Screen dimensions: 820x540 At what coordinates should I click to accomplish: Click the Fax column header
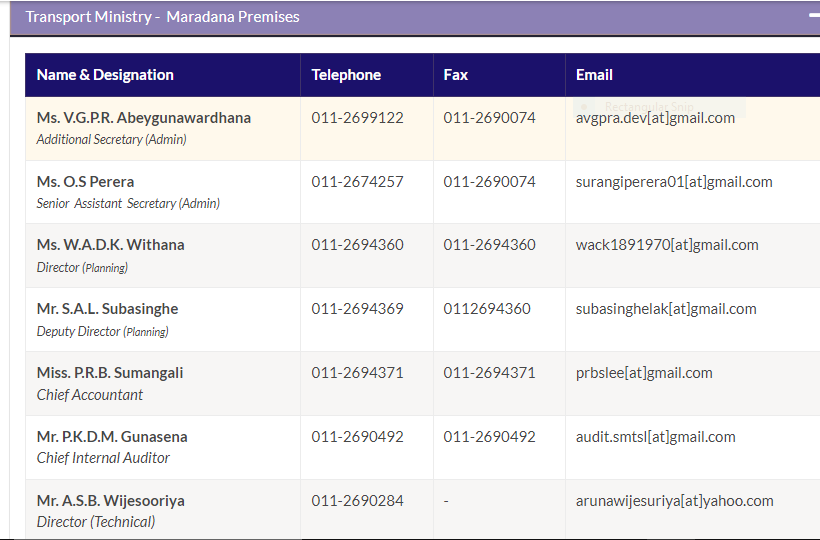456,75
